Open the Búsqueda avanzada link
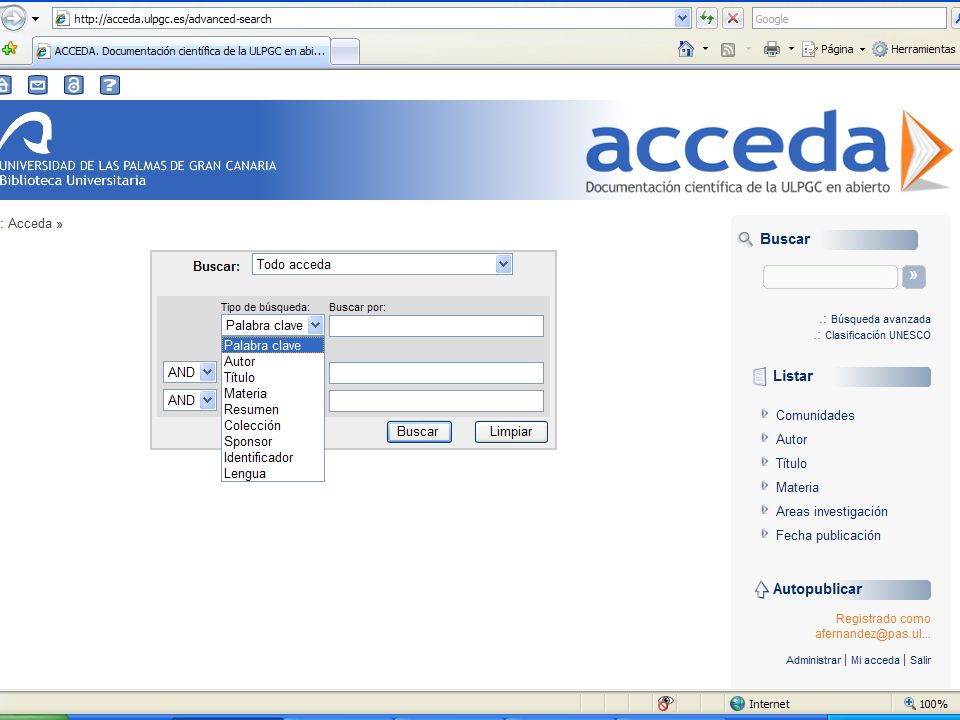Image resolution: width=960 pixels, height=720 pixels. (880, 319)
